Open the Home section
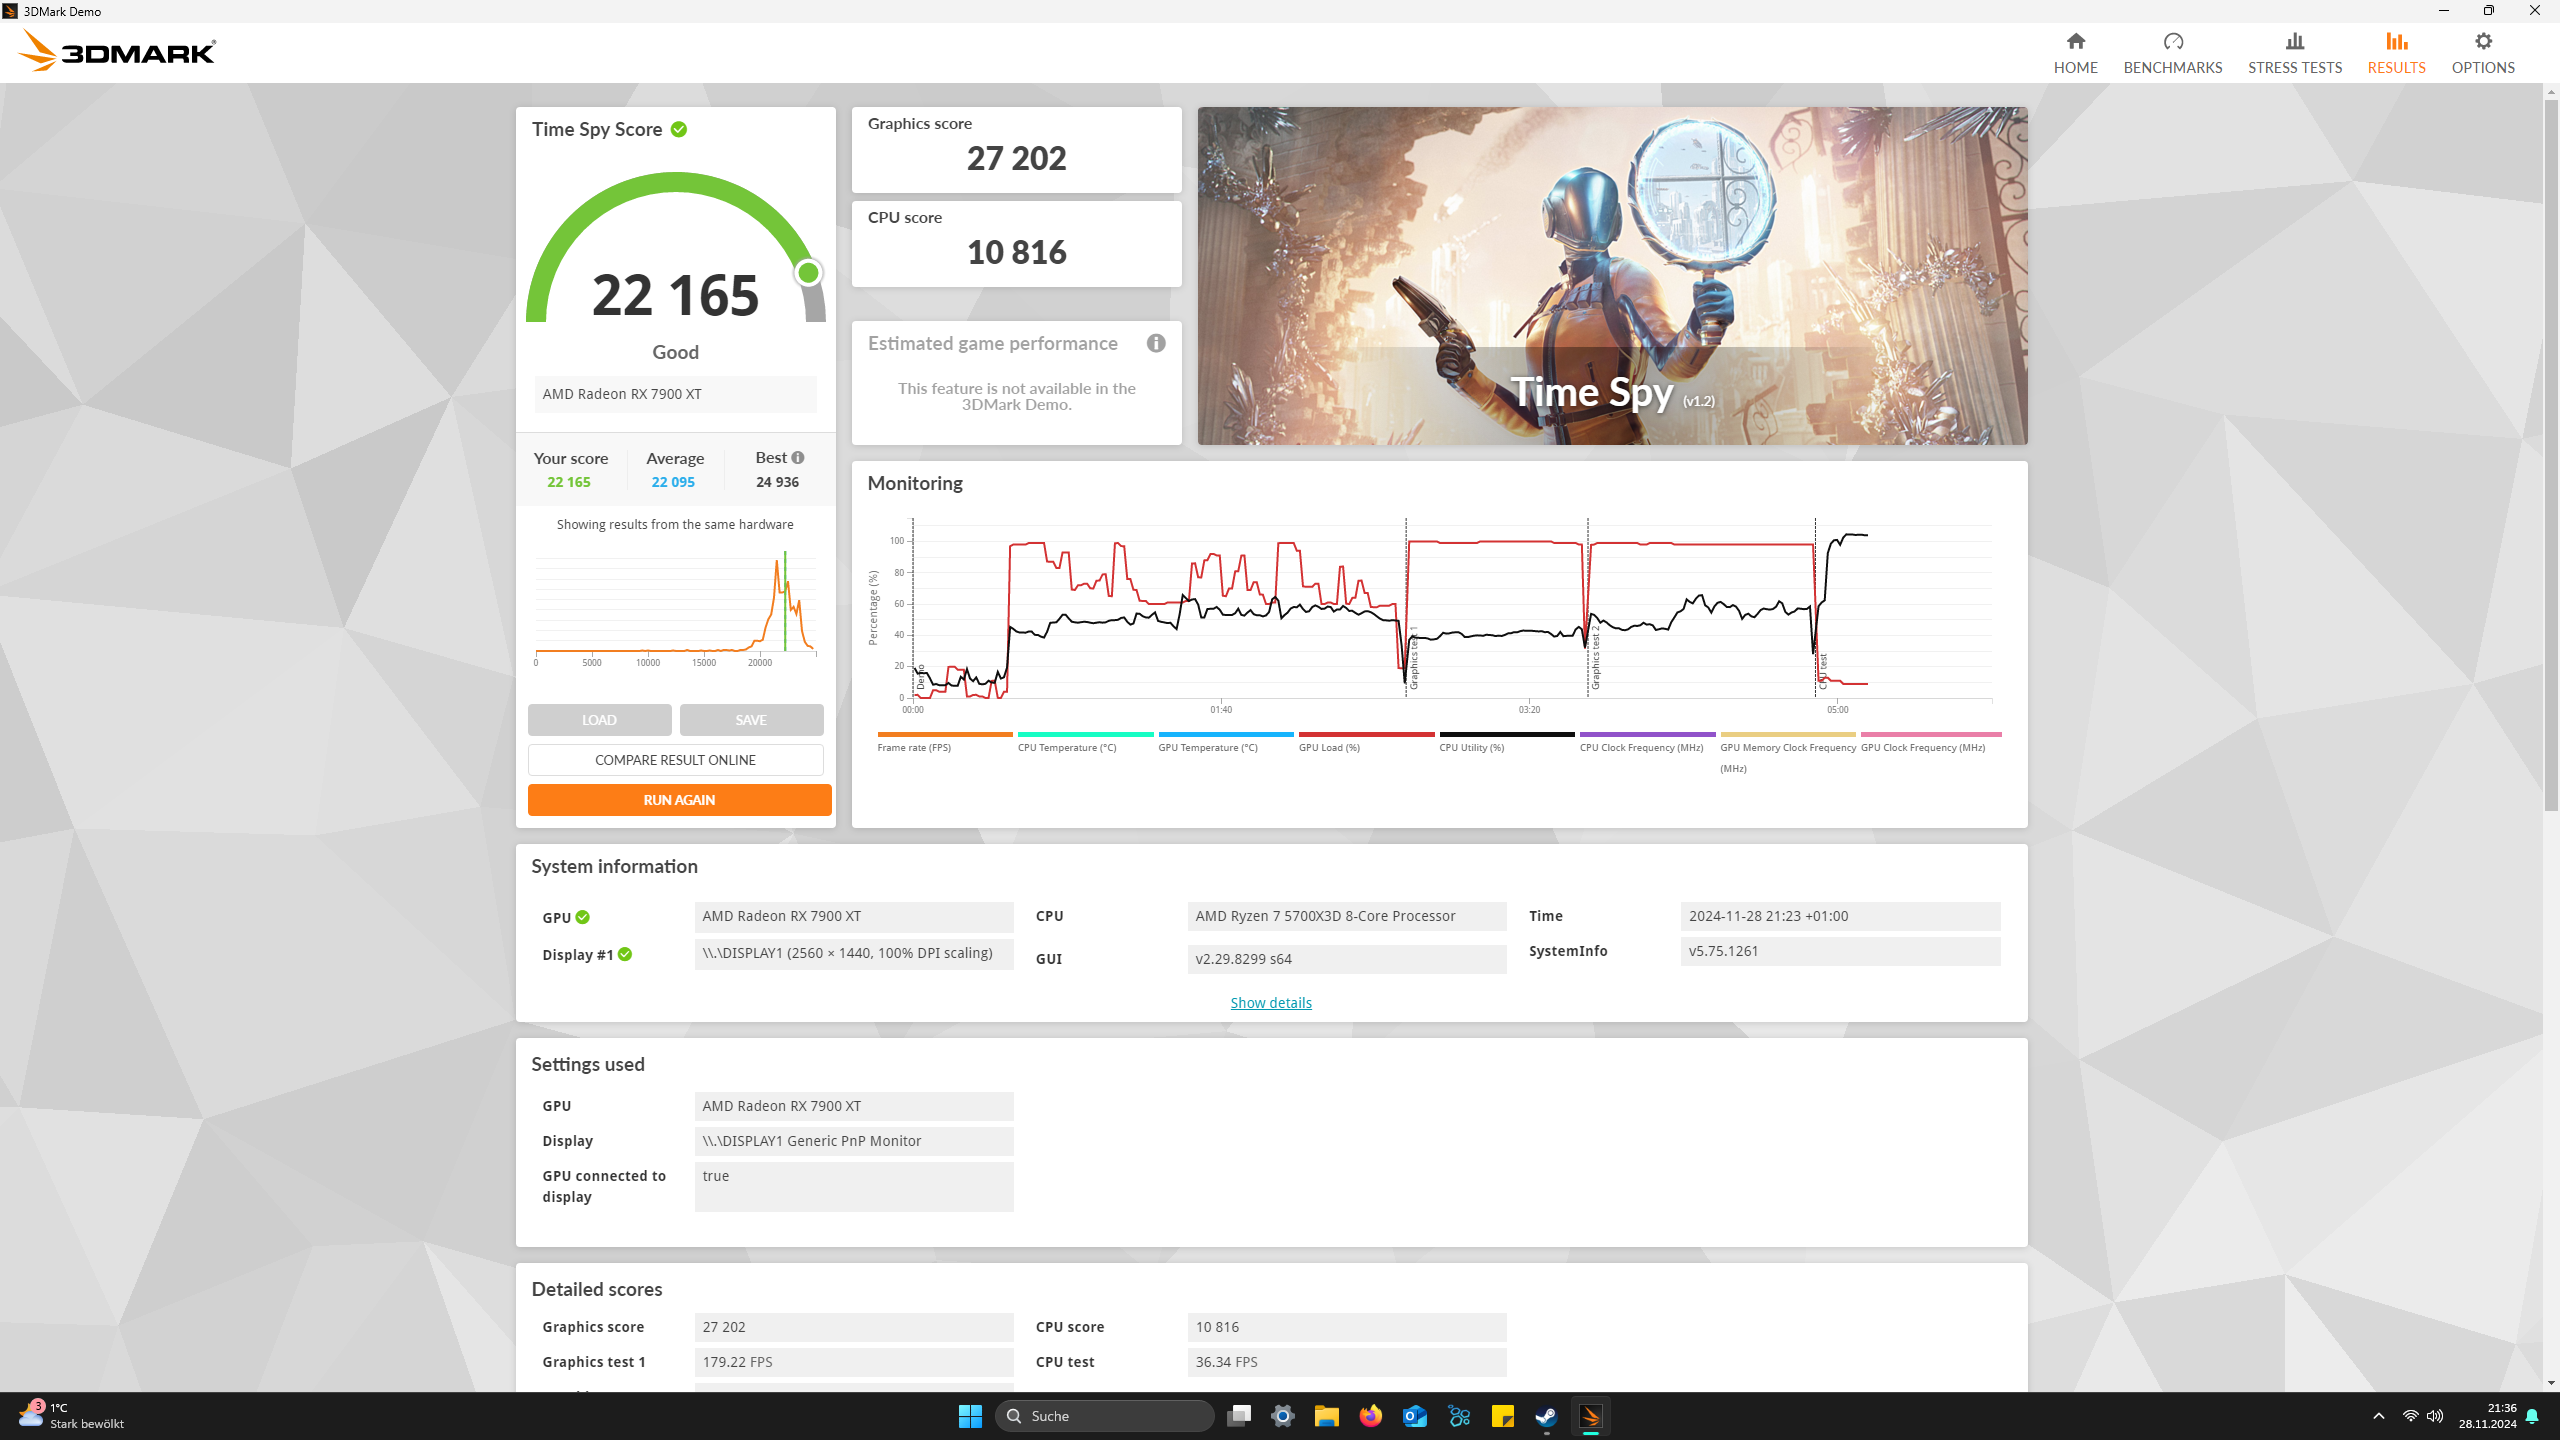 coord(2075,52)
